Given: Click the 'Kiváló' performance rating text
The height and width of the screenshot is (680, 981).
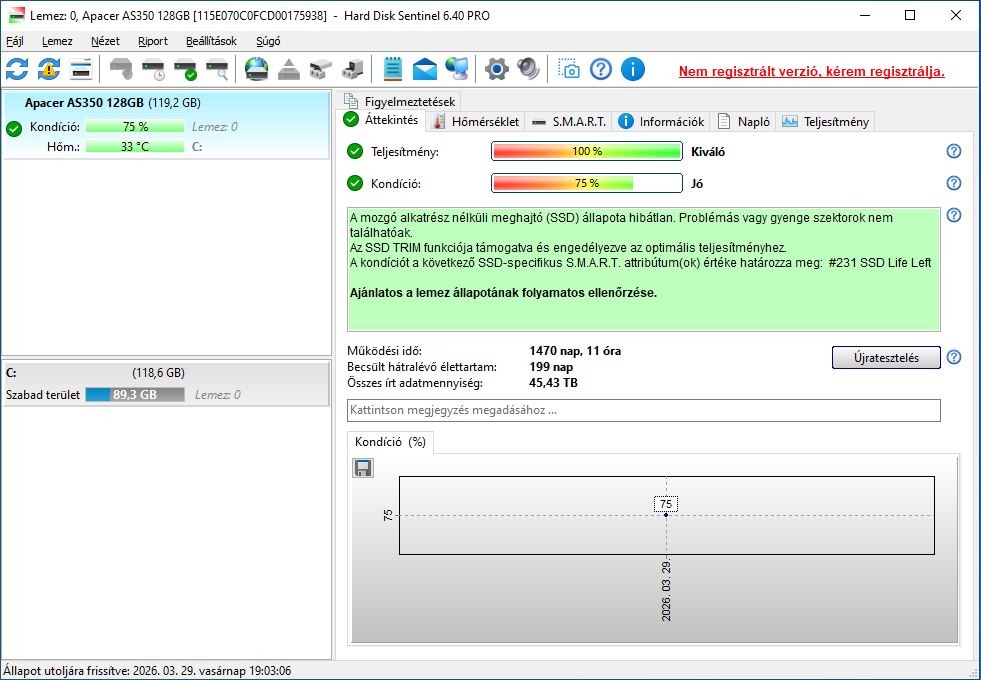Looking at the screenshot, I should coord(708,151).
